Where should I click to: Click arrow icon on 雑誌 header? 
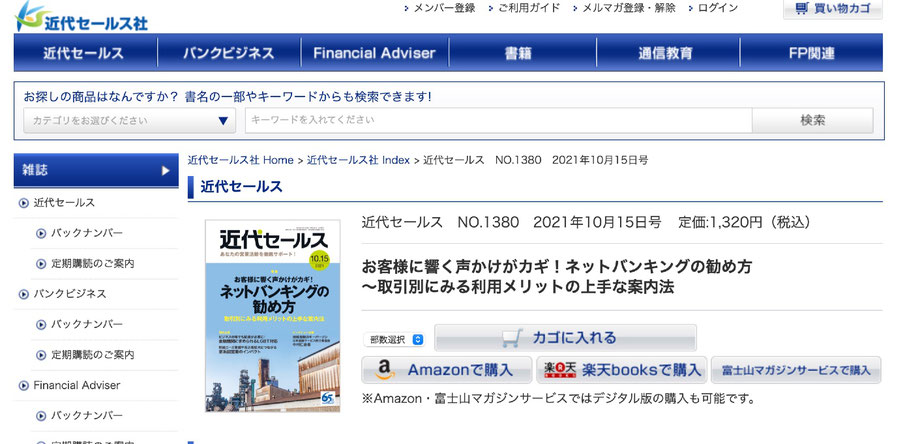pyautogui.click(x=165, y=171)
